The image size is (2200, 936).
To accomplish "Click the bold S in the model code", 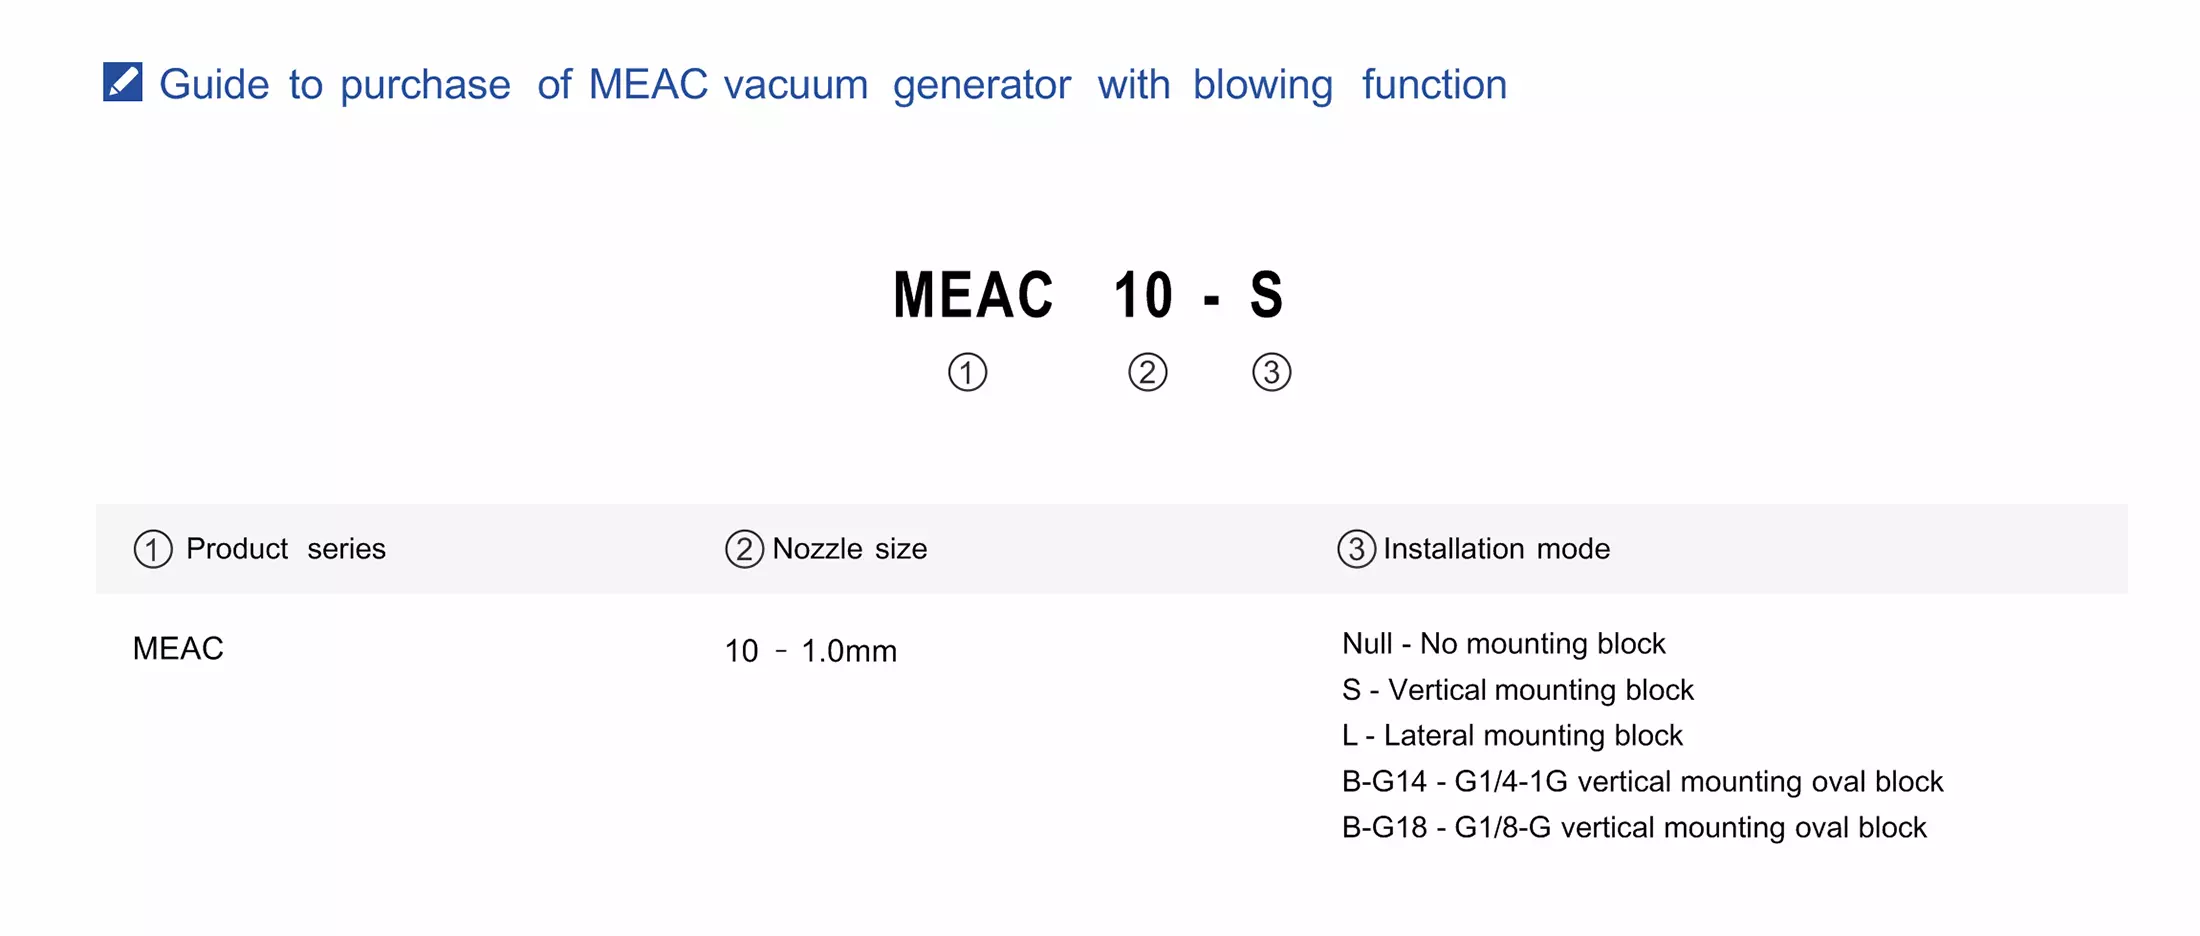I will (x=1266, y=295).
